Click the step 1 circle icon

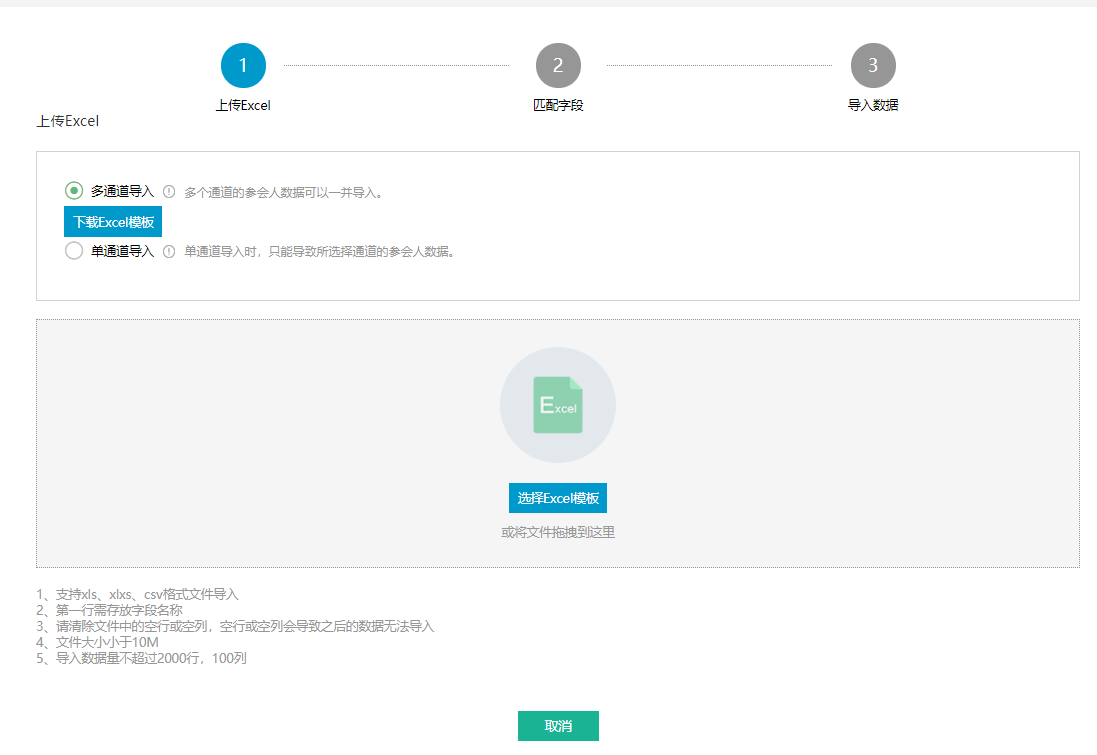click(x=243, y=66)
